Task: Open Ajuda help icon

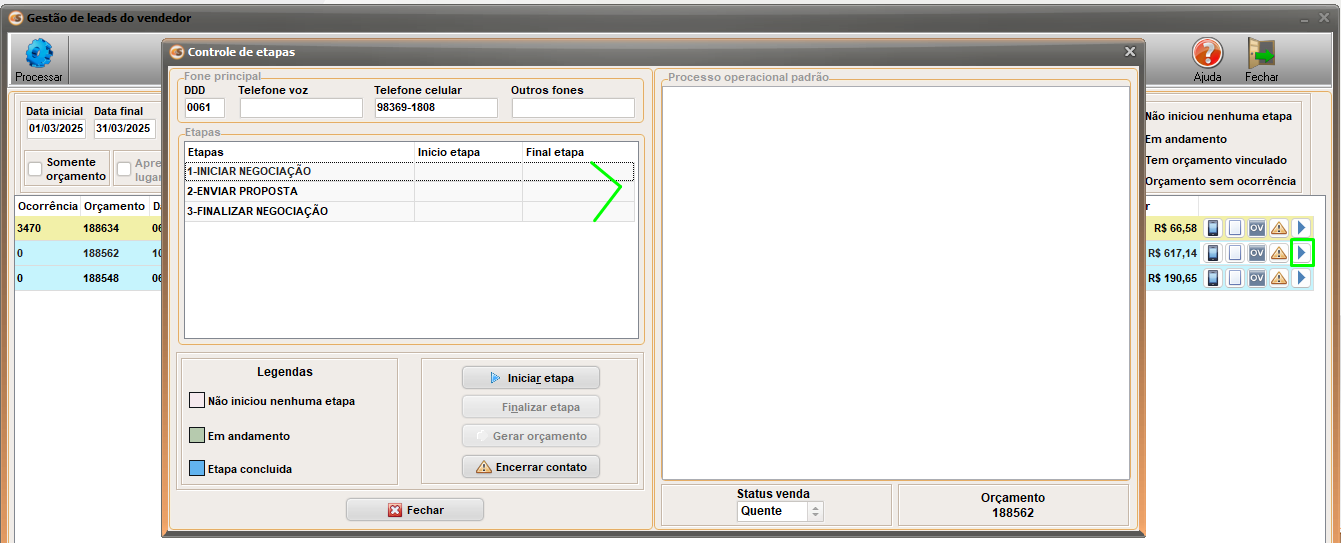Action: point(1207,54)
